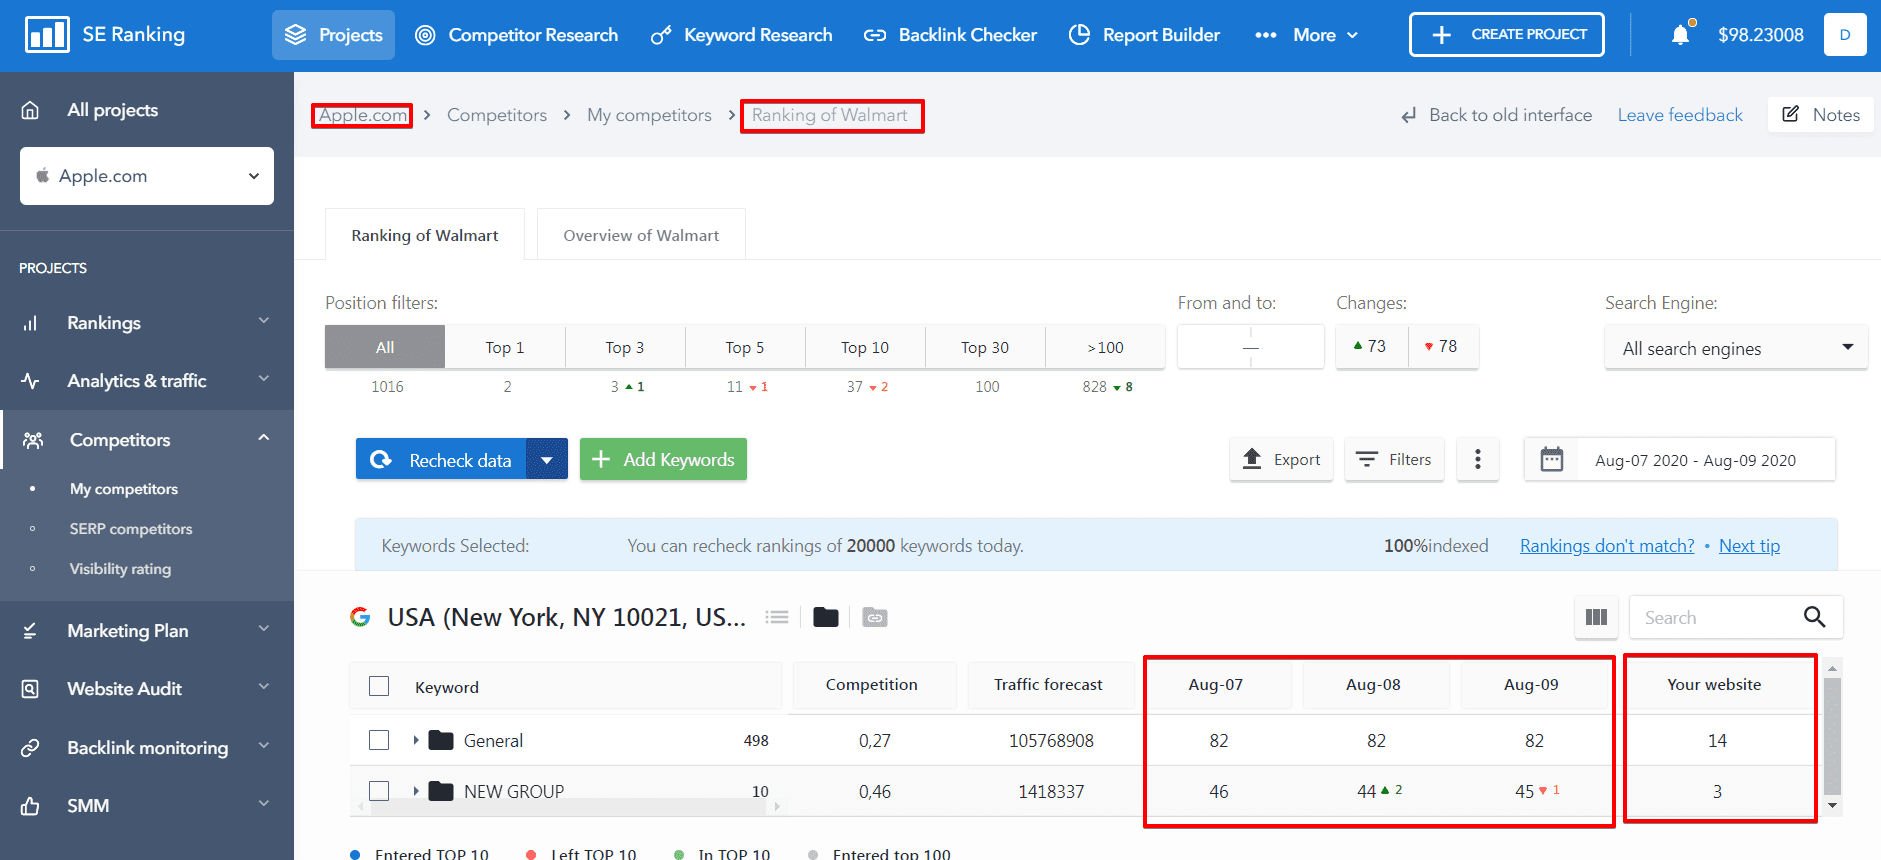Select the Top 1 position filter
The height and width of the screenshot is (860, 1881).
(505, 347)
